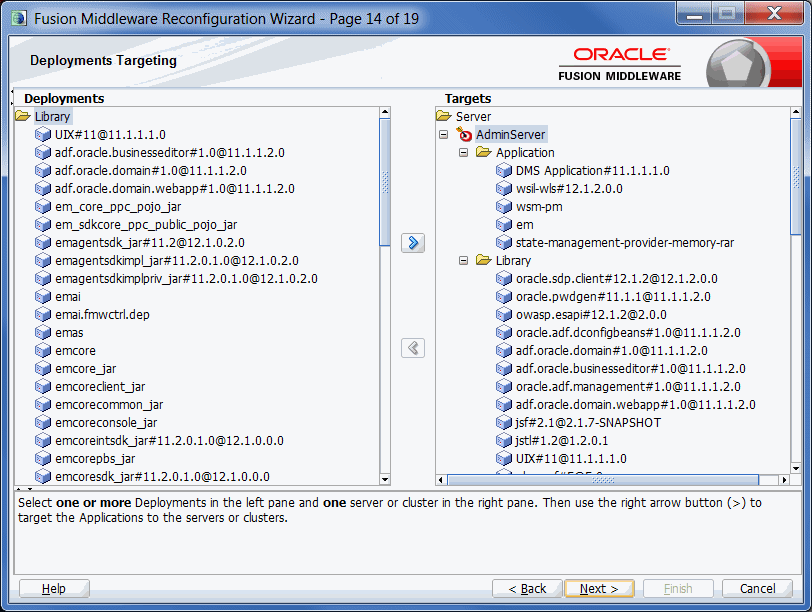812x612 pixels.
Task: Click the Application folder icon under AdminServer
Action: 484,152
